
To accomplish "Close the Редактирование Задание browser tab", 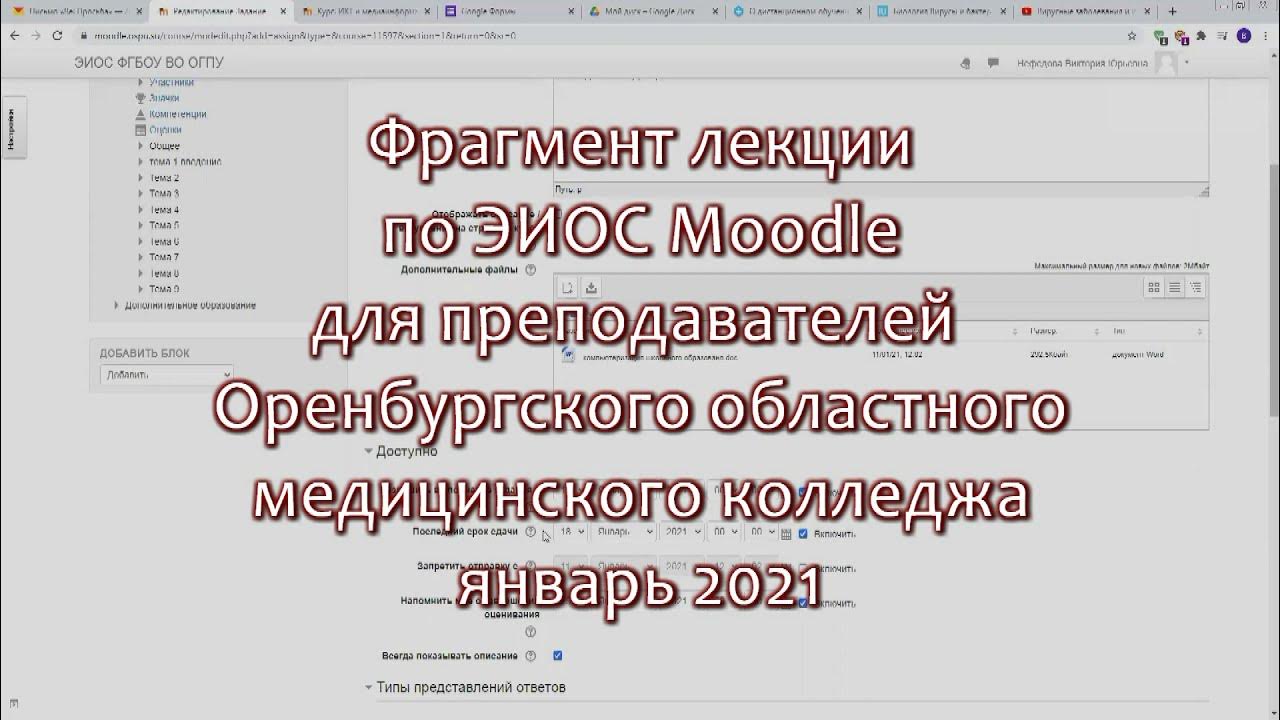I will point(283,11).
